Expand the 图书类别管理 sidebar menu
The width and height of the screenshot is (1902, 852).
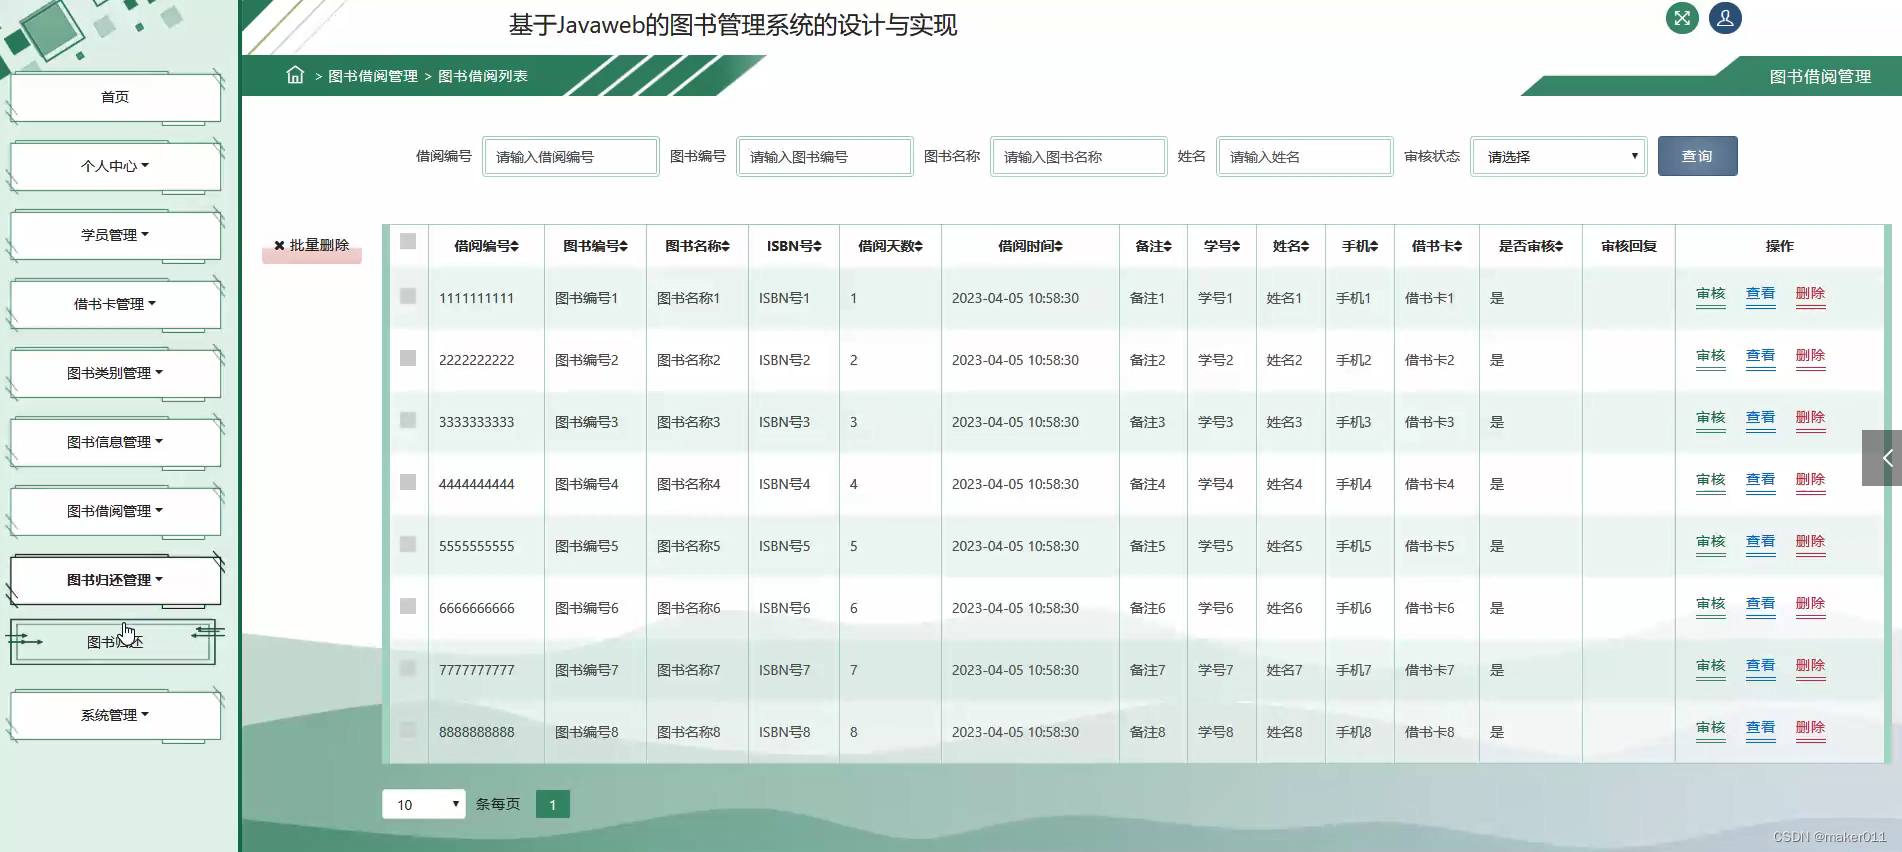(x=115, y=373)
